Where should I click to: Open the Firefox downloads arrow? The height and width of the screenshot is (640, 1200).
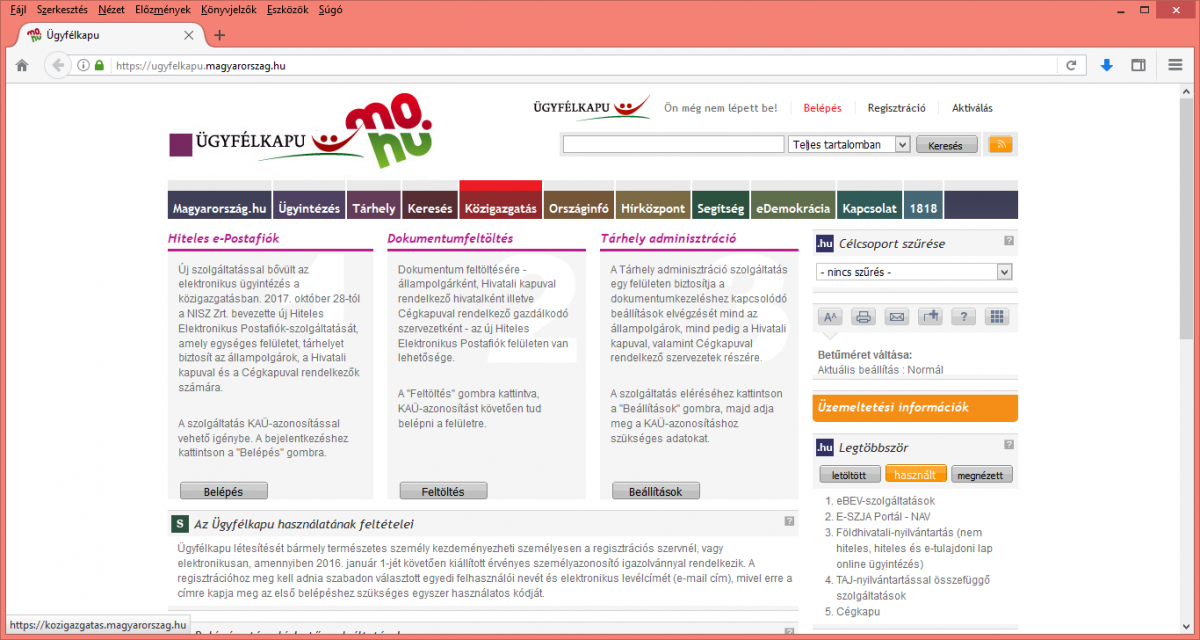click(1107, 65)
